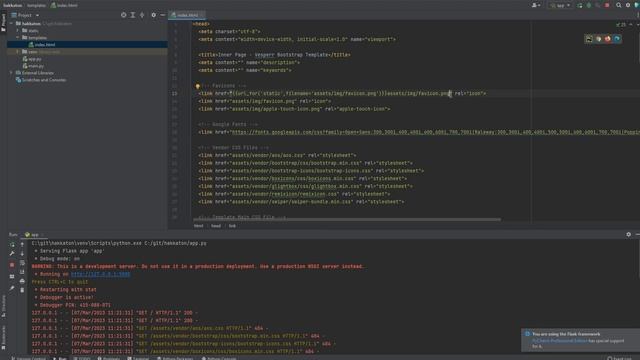
Task: Collapse the hakkaton root folder
Action: [x=11, y=24]
